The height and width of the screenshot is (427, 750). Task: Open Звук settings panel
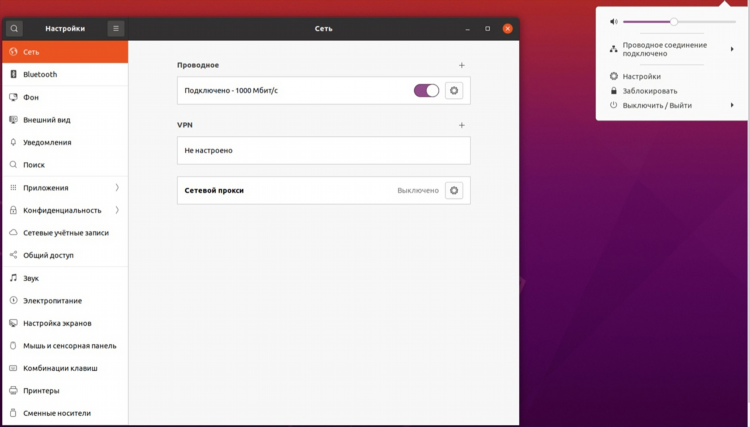[x=65, y=278]
